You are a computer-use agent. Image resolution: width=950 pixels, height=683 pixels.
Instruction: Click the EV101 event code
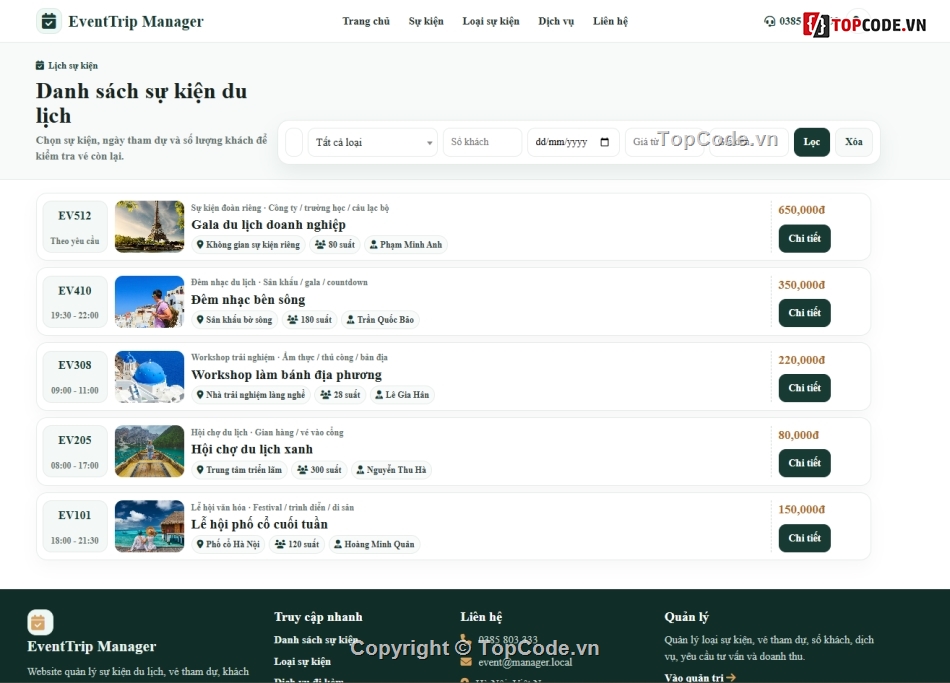click(75, 515)
